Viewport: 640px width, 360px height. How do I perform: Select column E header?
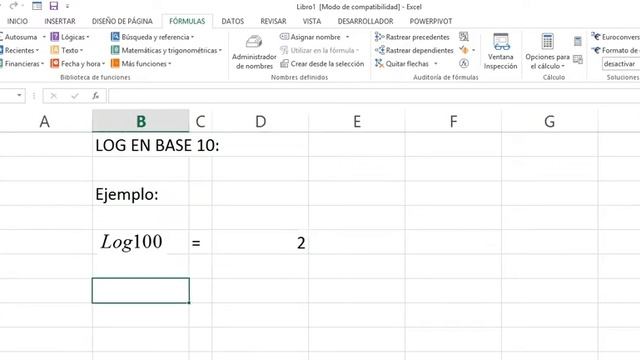[357, 121]
